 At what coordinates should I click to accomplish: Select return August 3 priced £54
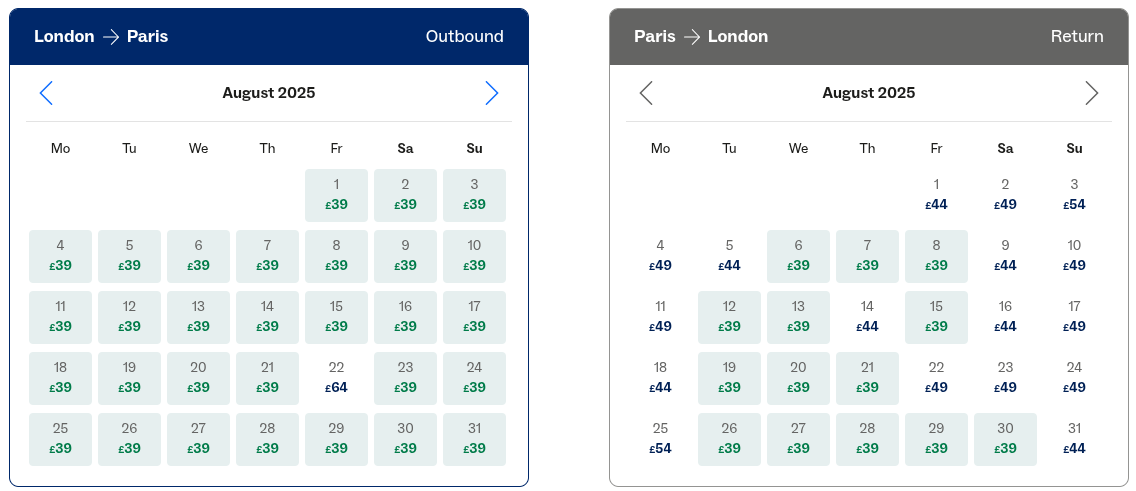[1074, 195]
